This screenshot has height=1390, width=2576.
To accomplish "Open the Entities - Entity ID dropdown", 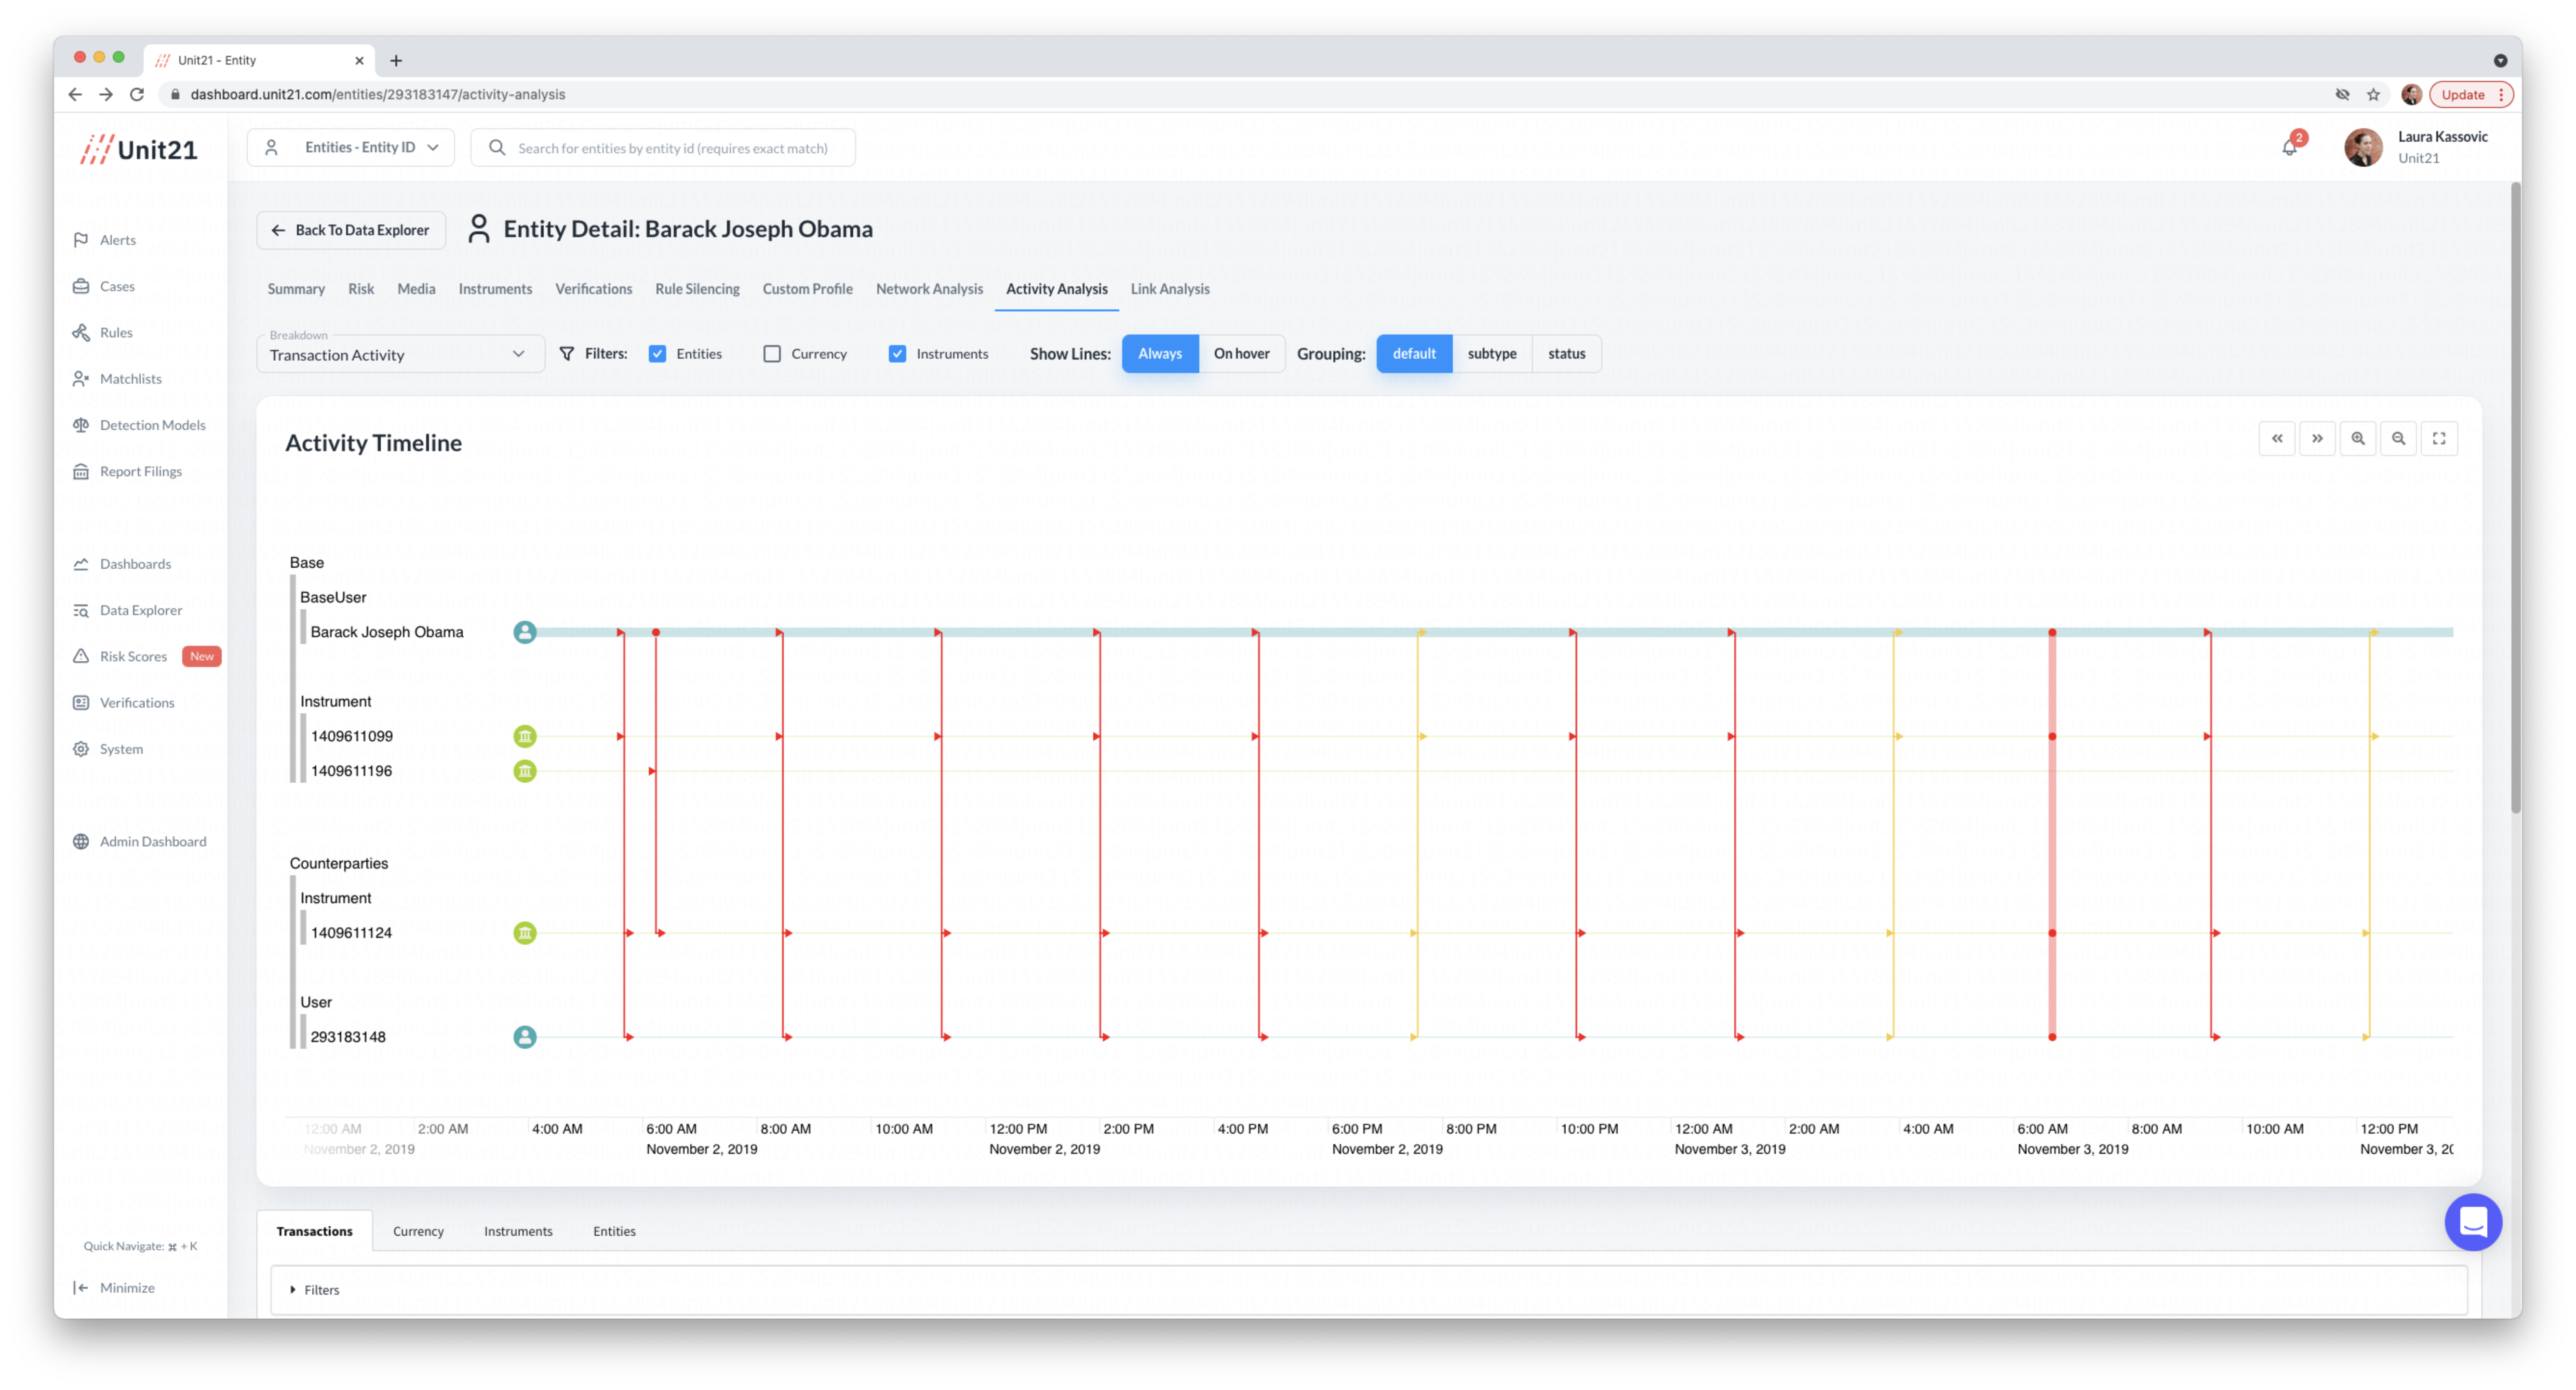I will 351,148.
